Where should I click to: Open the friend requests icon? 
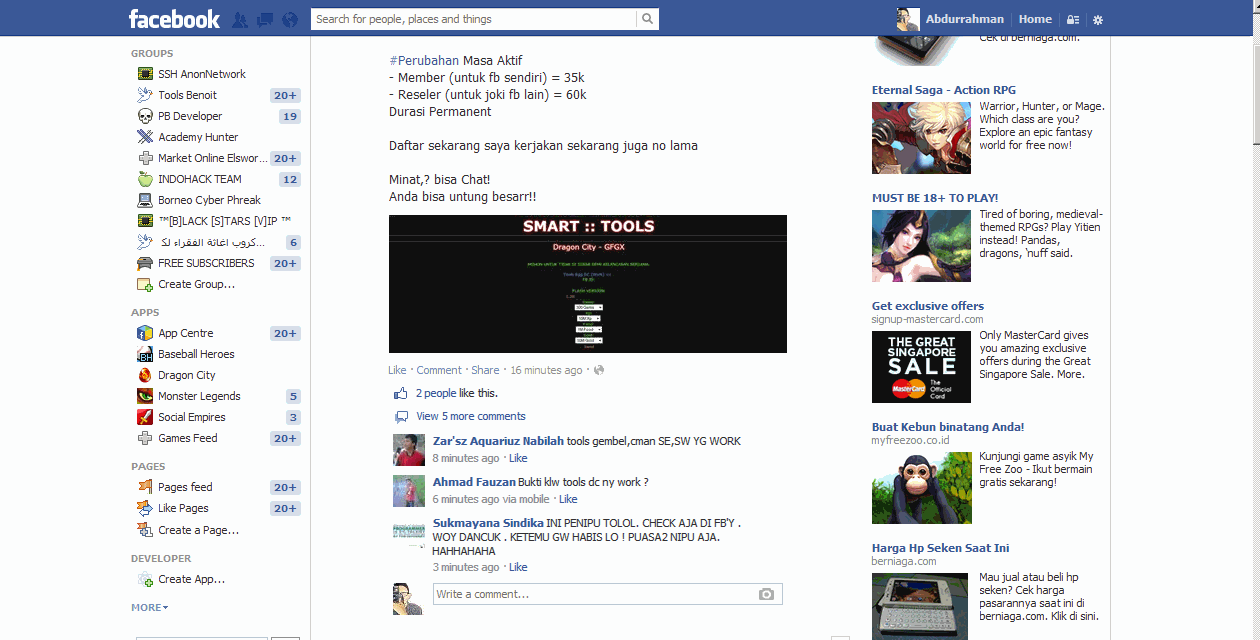point(240,19)
